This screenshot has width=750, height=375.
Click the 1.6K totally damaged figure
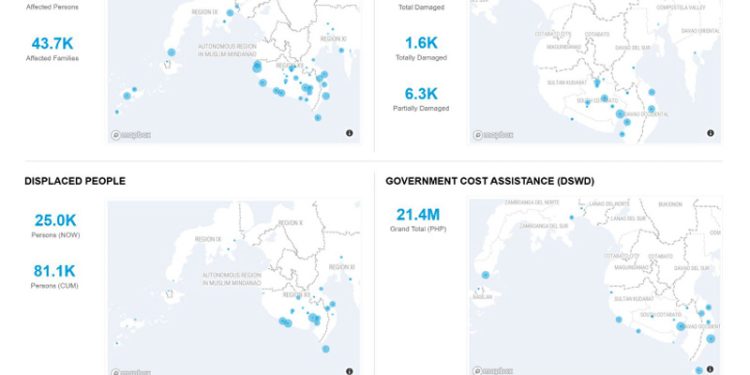[421, 43]
